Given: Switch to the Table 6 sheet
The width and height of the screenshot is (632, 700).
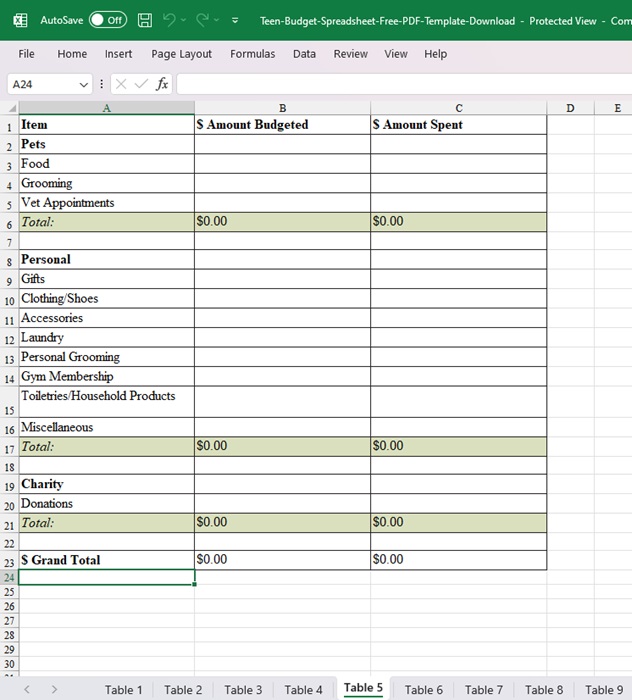Looking at the screenshot, I should [x=424, y=690].
